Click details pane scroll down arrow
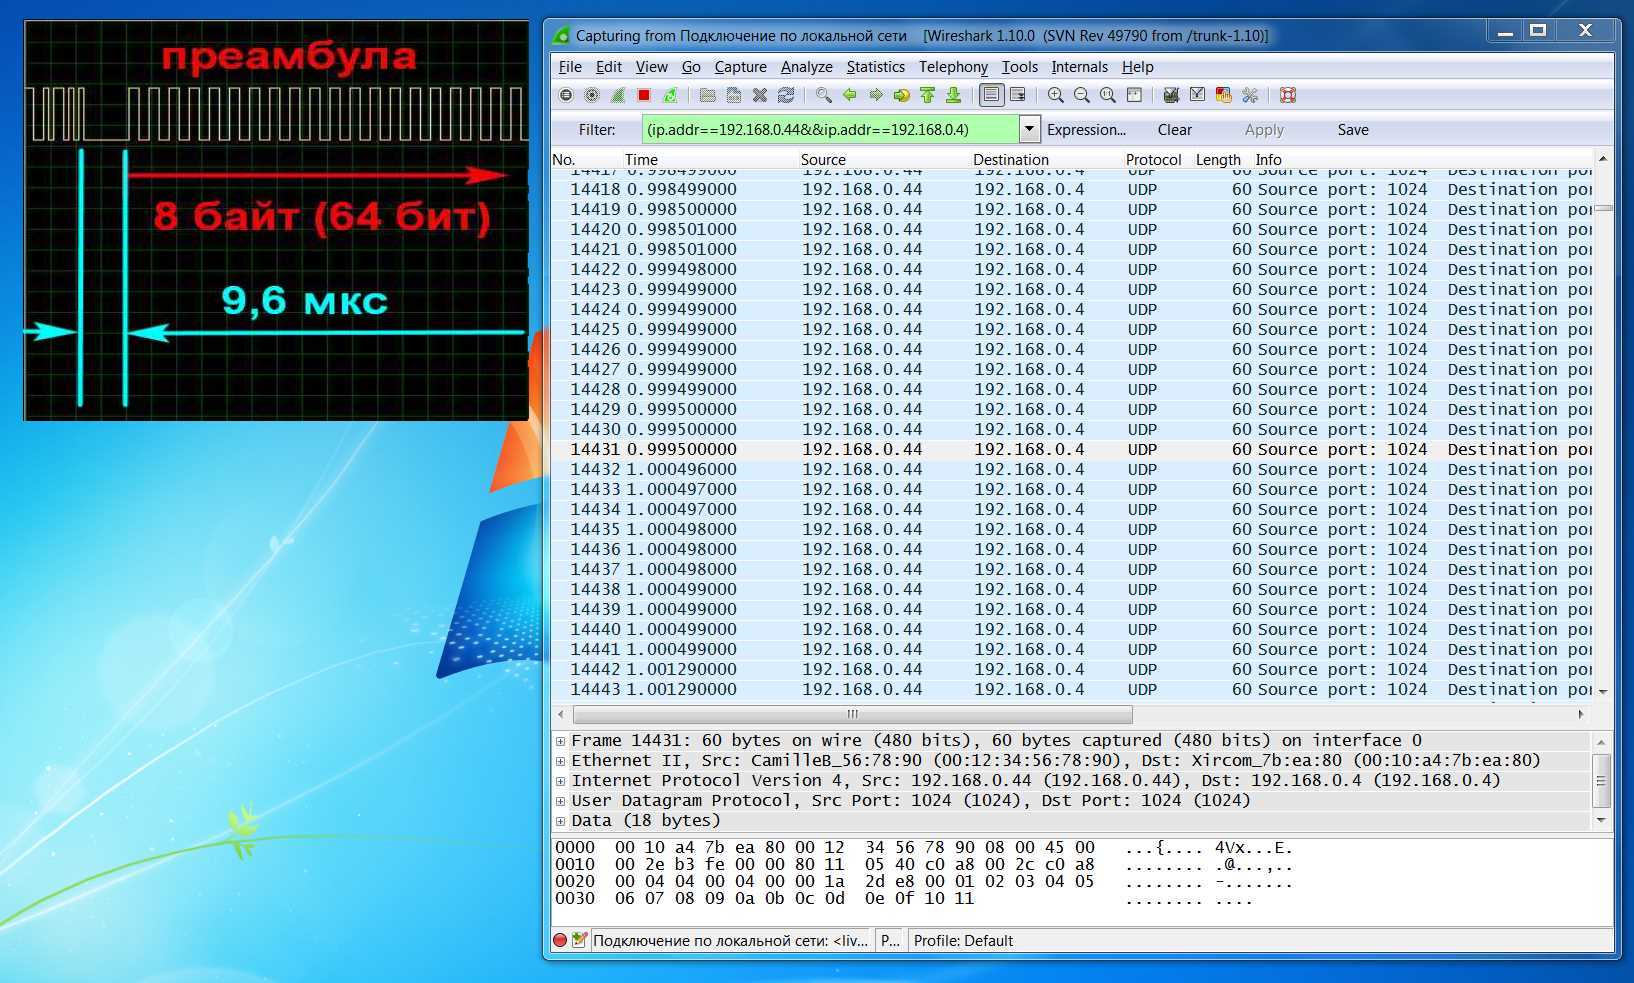This screenshot has width=1634, height=983. coord(1601,820)
